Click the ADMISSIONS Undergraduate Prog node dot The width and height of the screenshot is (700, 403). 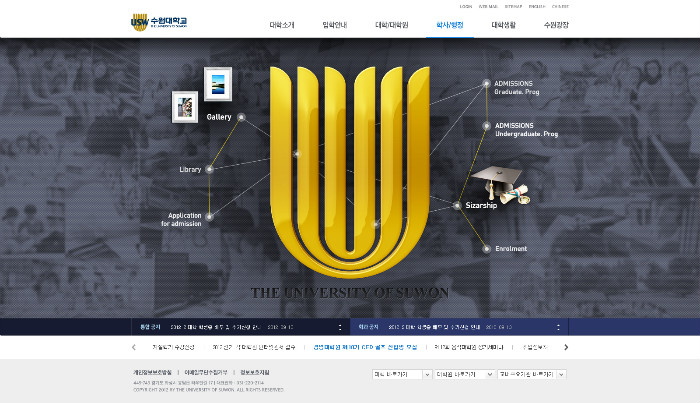pyautogui.click(x=487, y=126)
